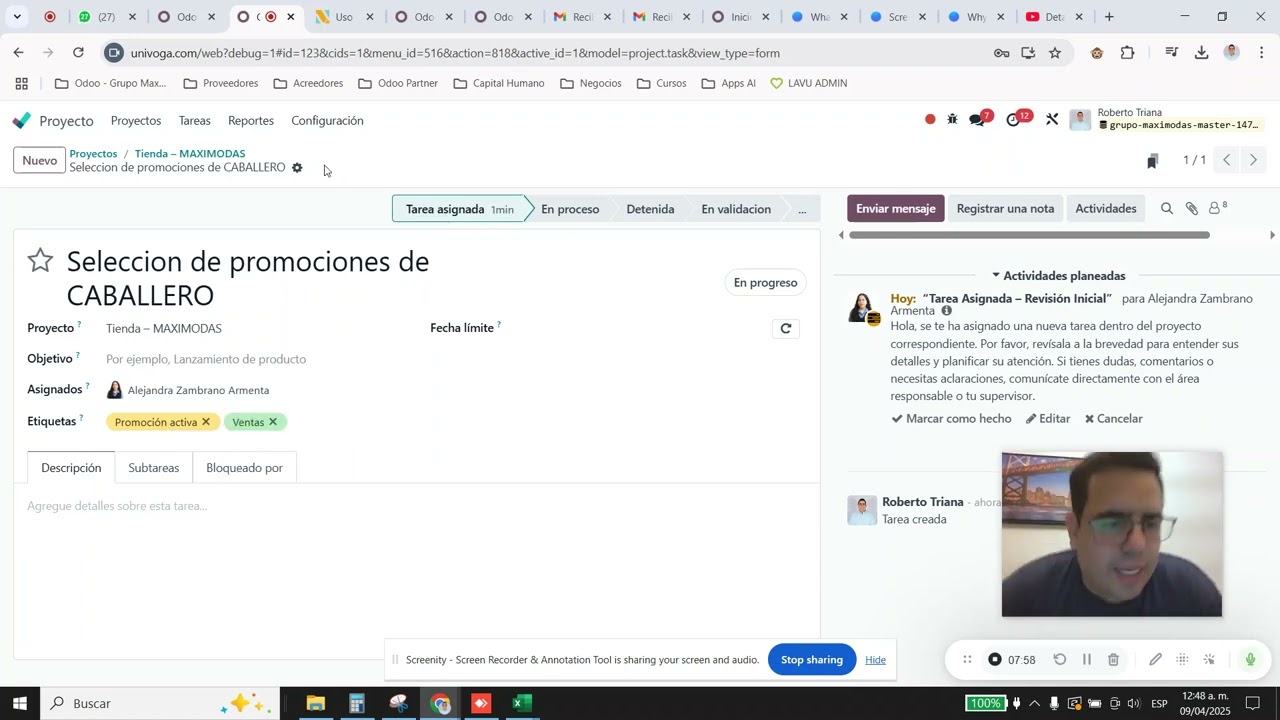Create a new record with Nuevo
The width and height of the screenshot is (1280, 720).
pos(40,160)
